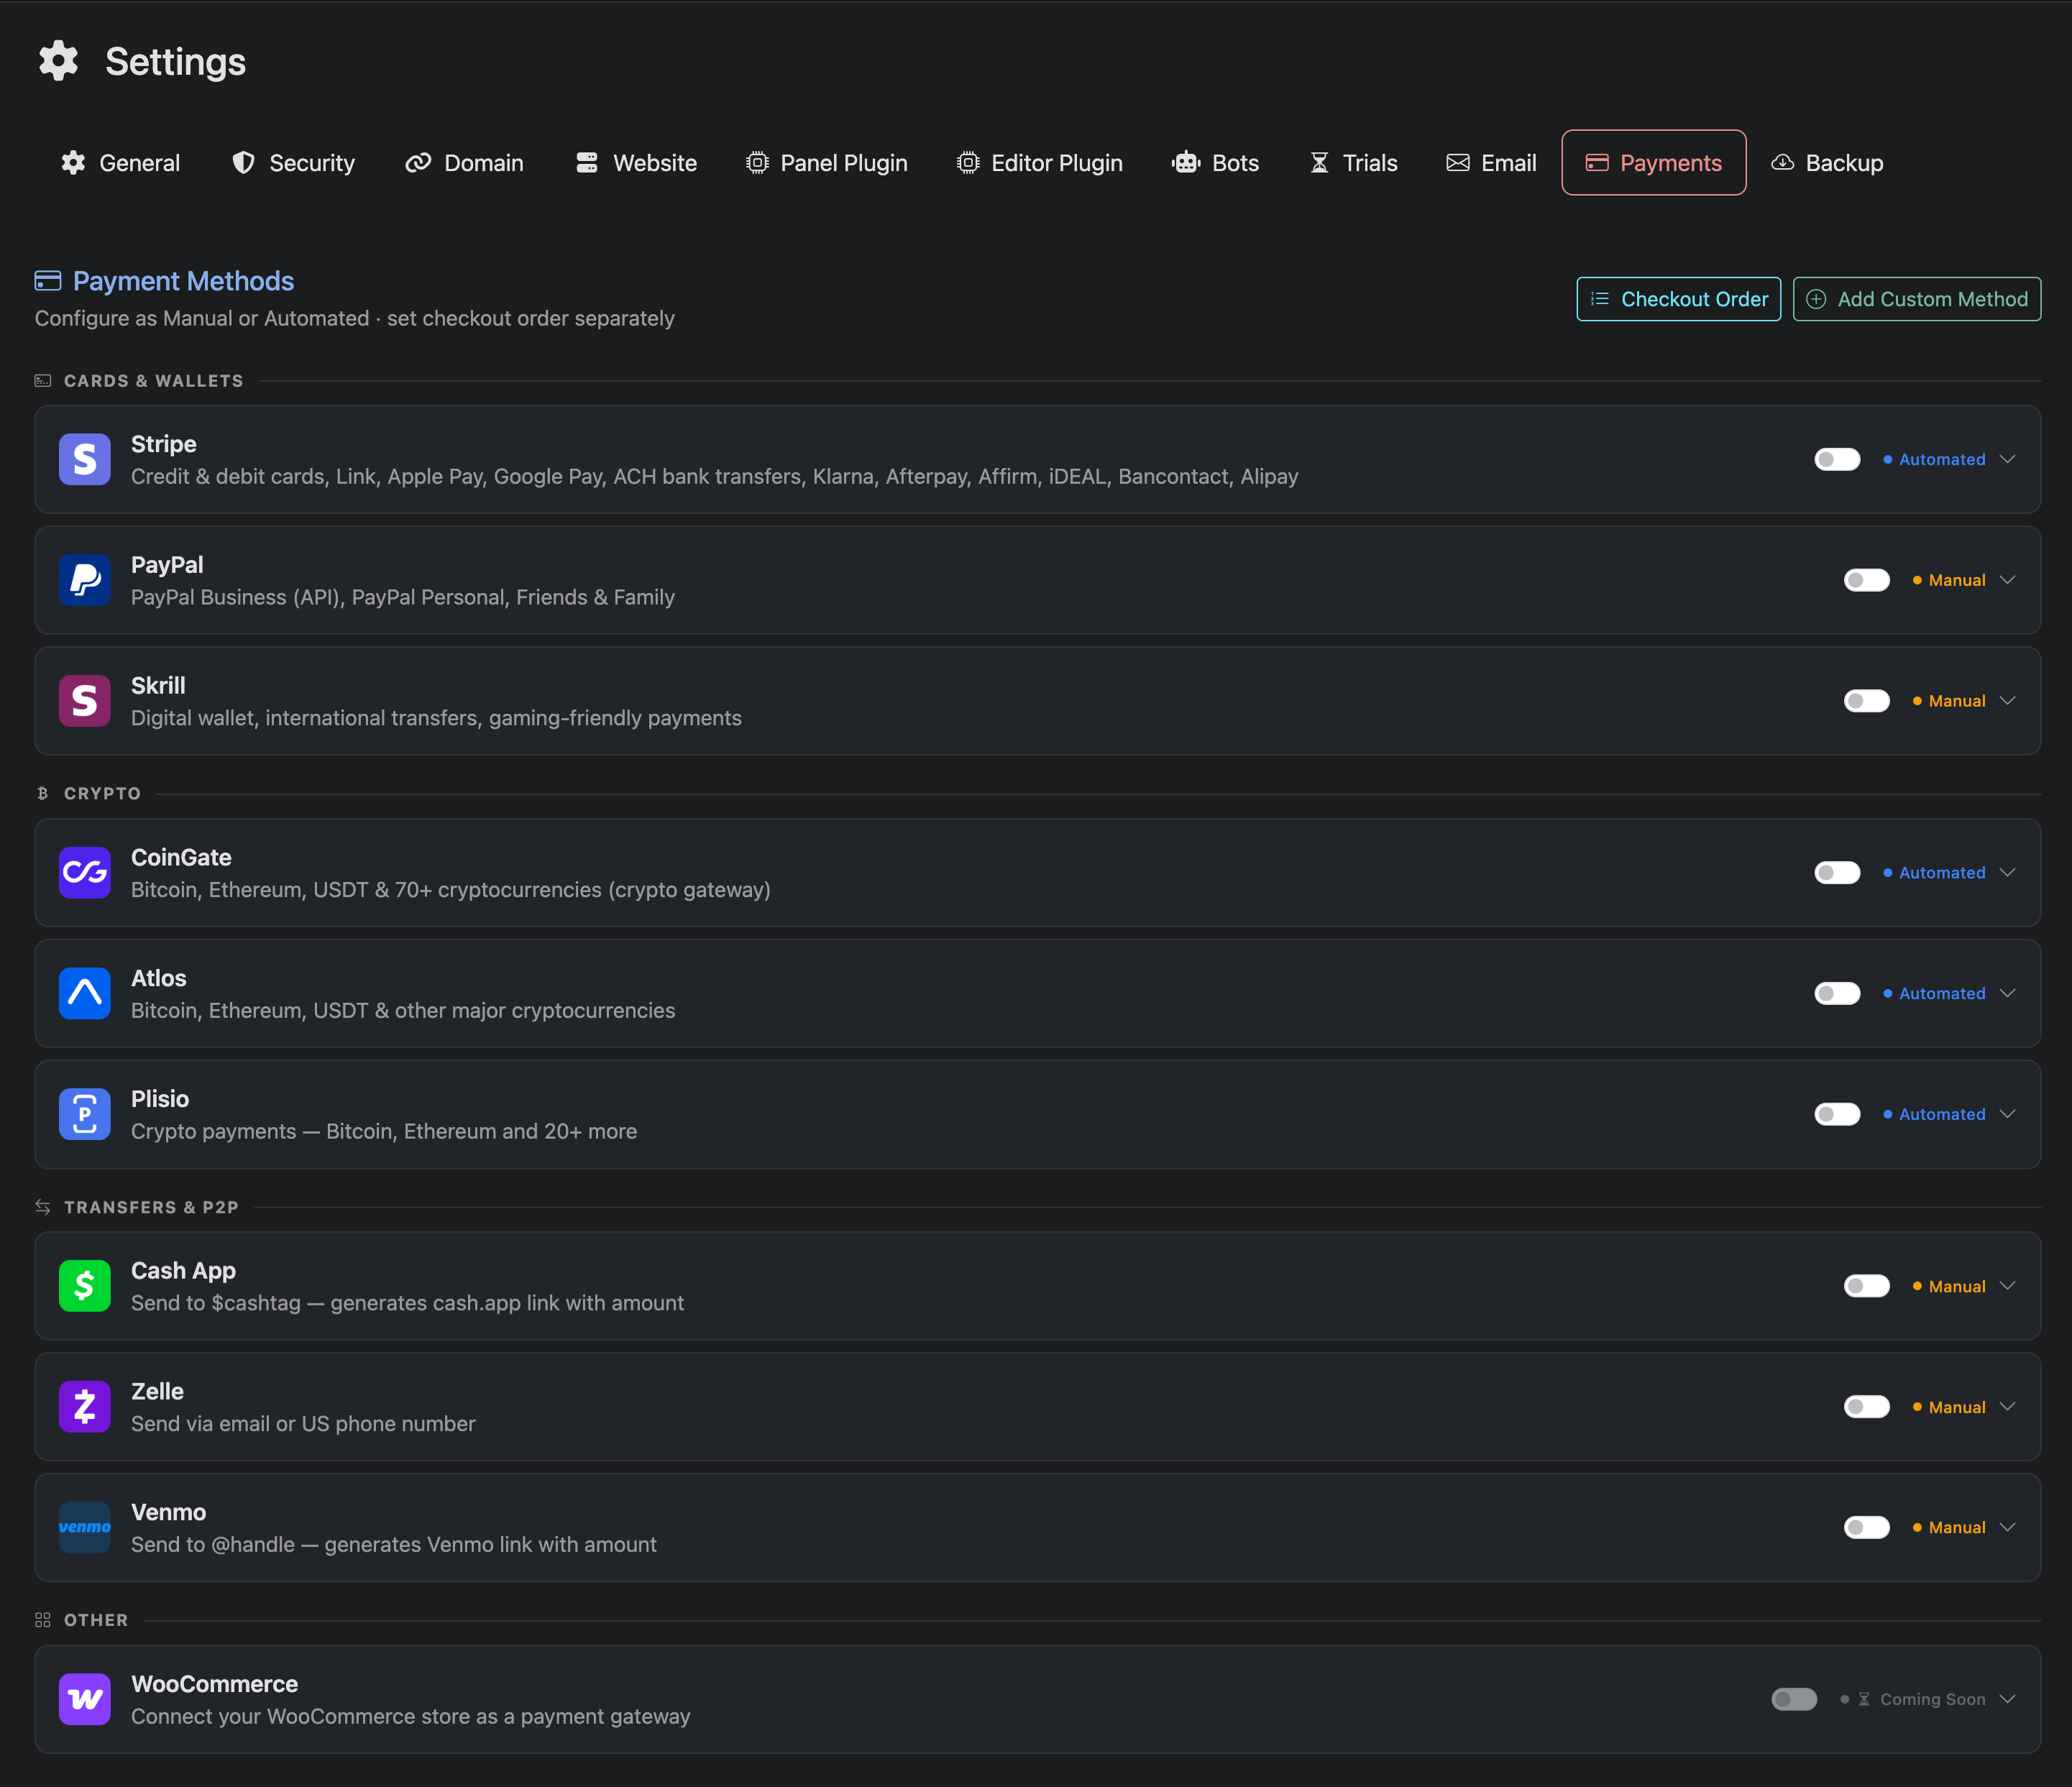
Task: Expand the Atlos row chevron
Action: point(2007,993)
